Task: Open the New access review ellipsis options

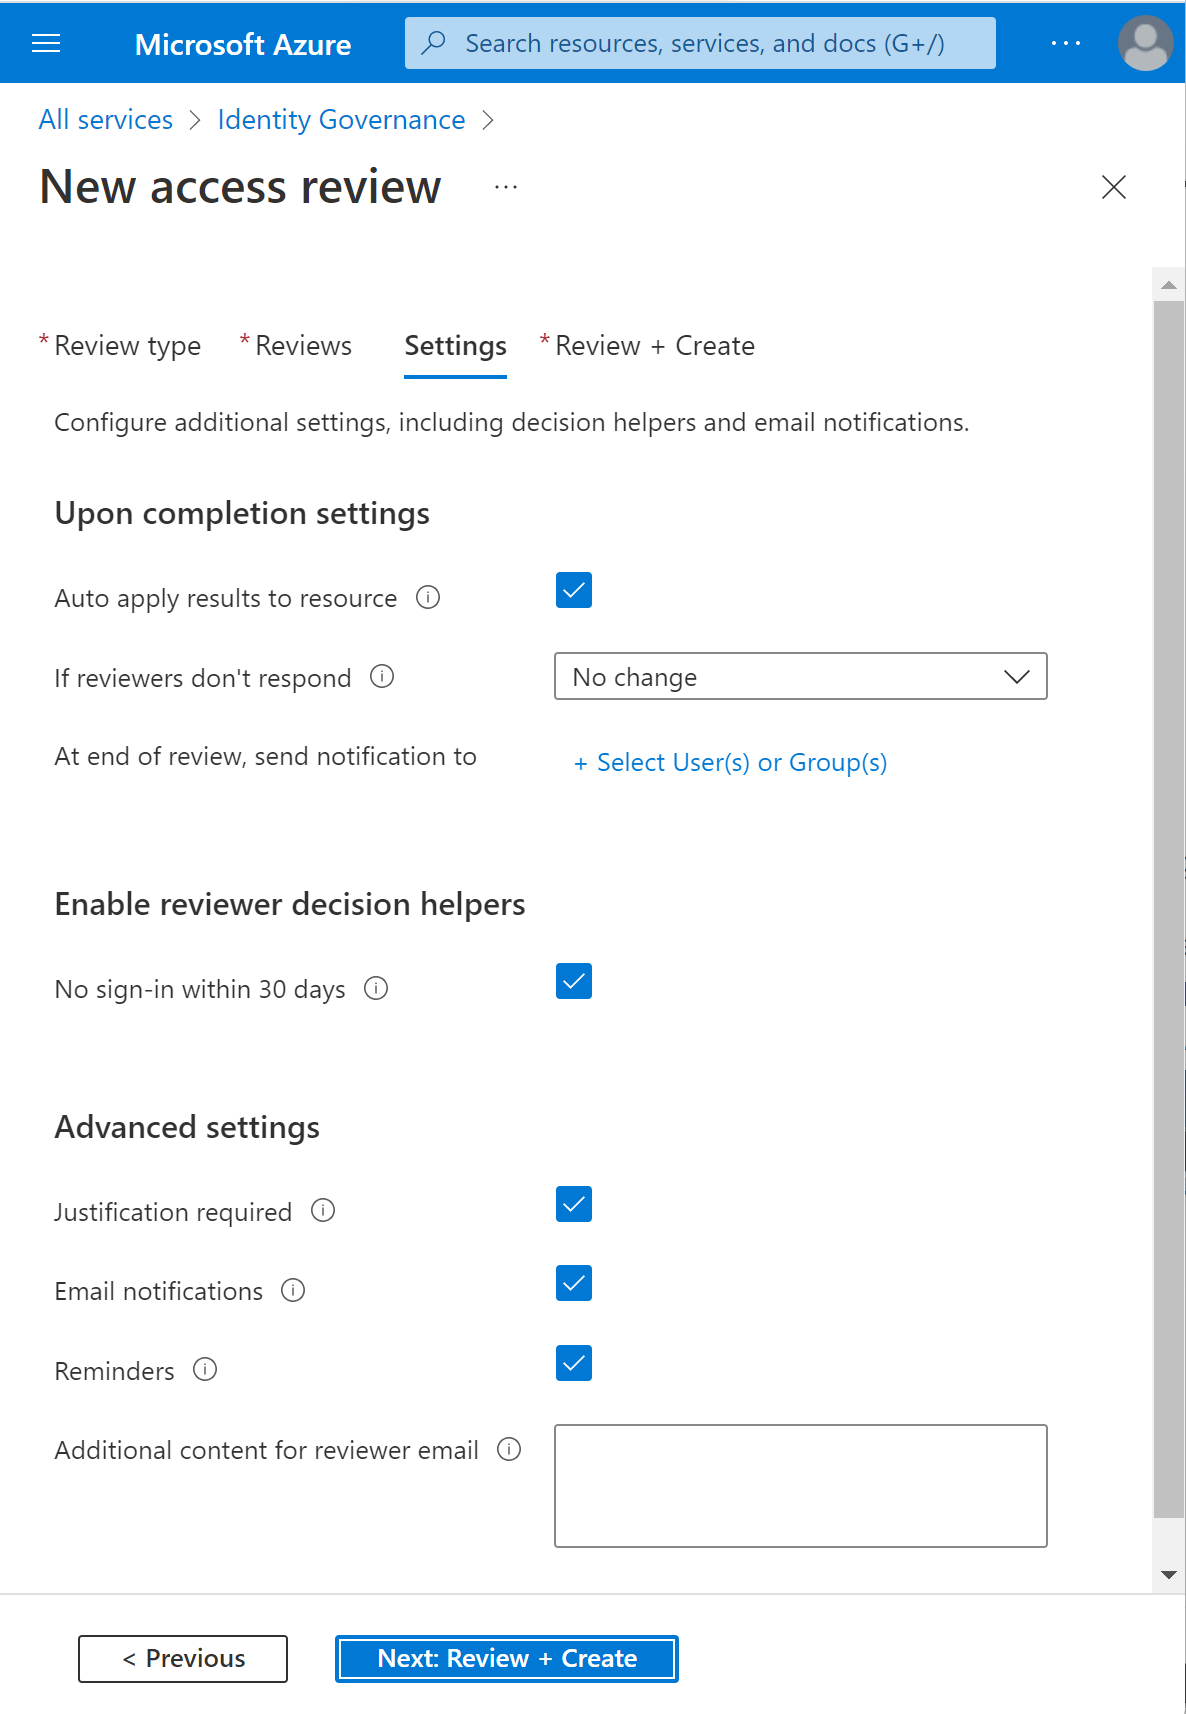Action: point(506,187)
